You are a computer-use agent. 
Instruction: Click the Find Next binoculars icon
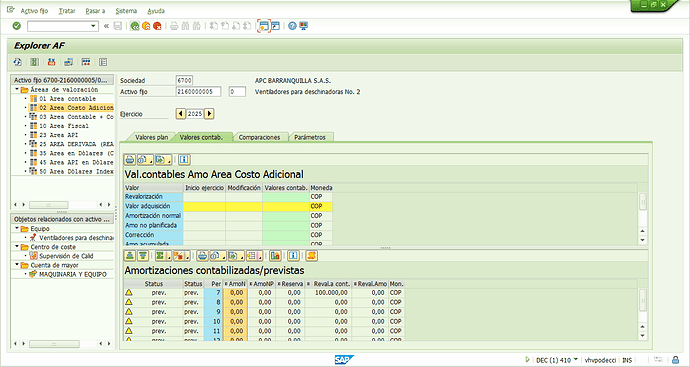tap(197, 26)
